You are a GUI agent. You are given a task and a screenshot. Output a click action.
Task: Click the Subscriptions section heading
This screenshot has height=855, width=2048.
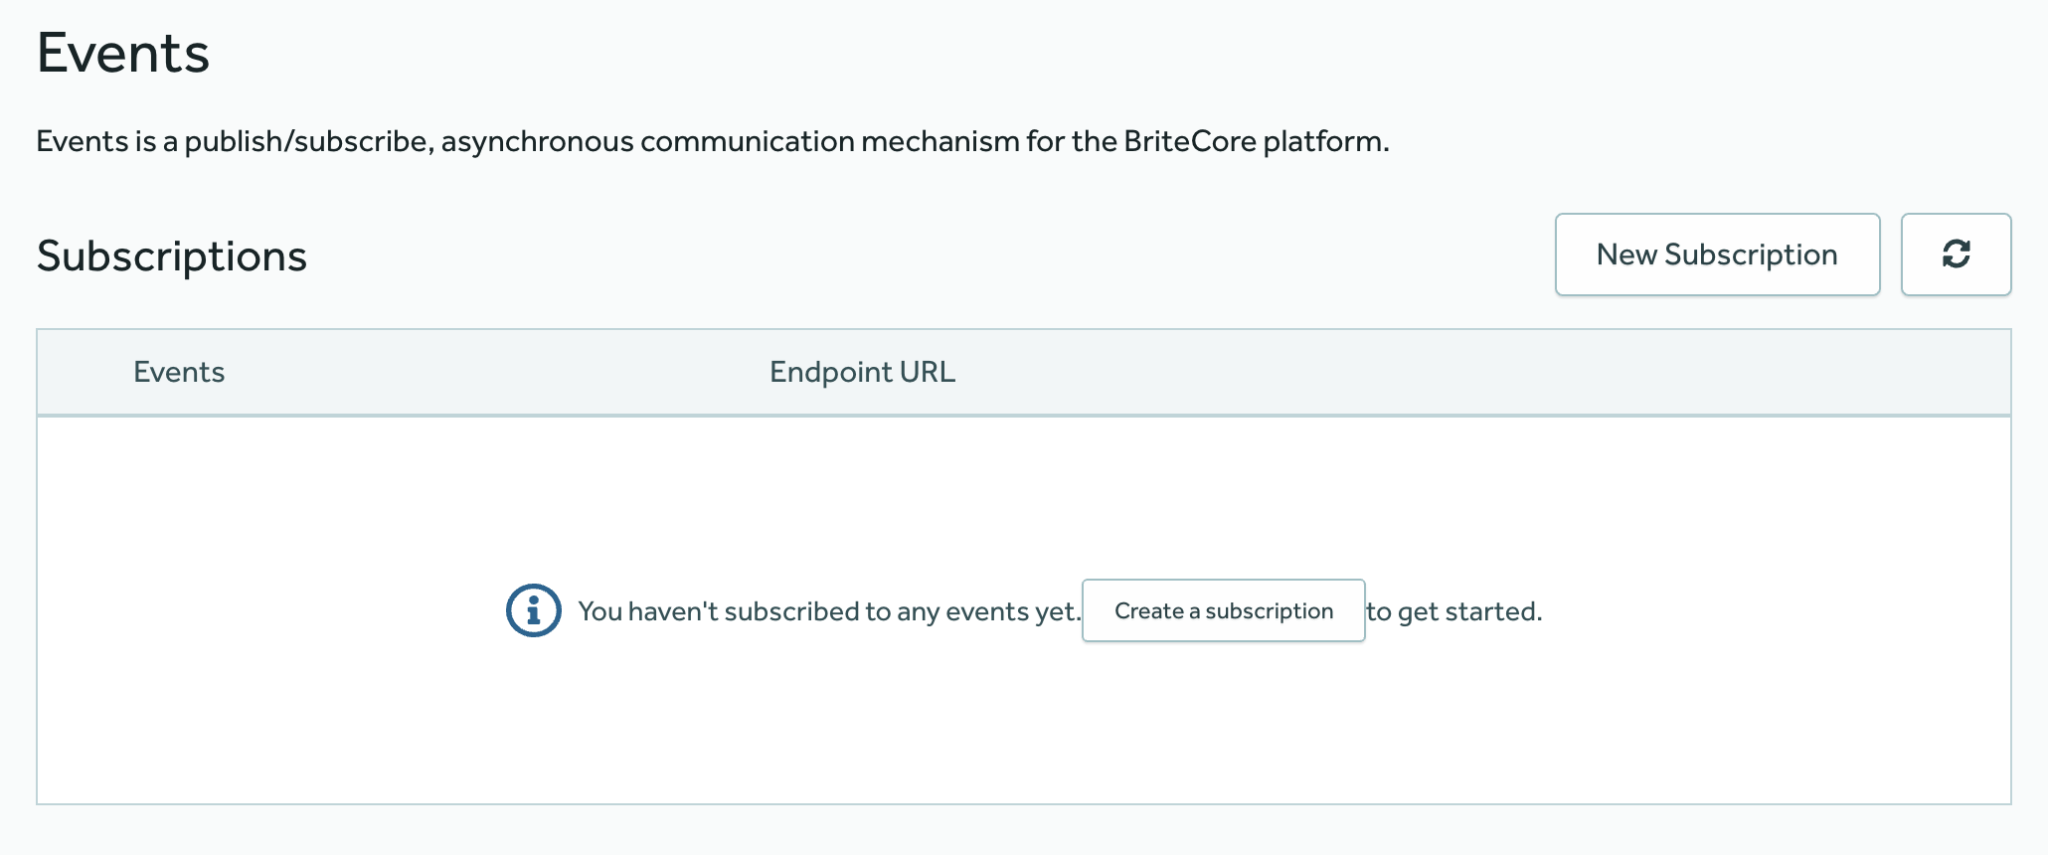(172, 256)
